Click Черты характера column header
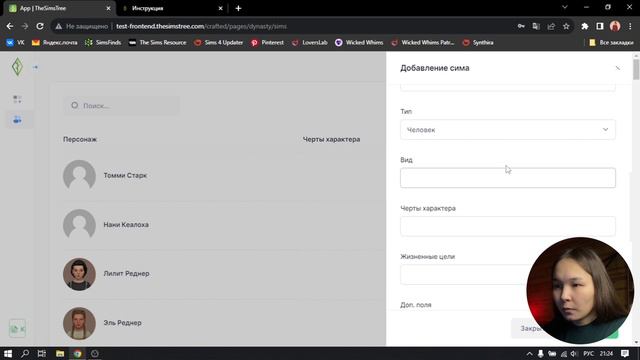Image resolution: width=640 pixels, height=360 pixels. click(x=331, y=140)
